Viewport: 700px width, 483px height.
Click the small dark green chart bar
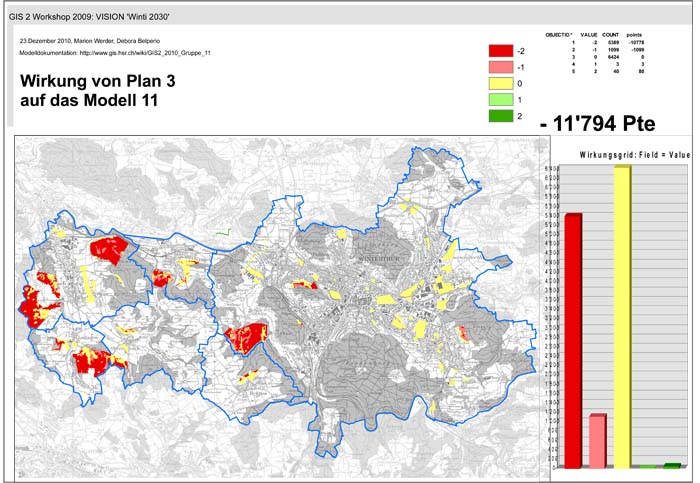coord(672,465)
